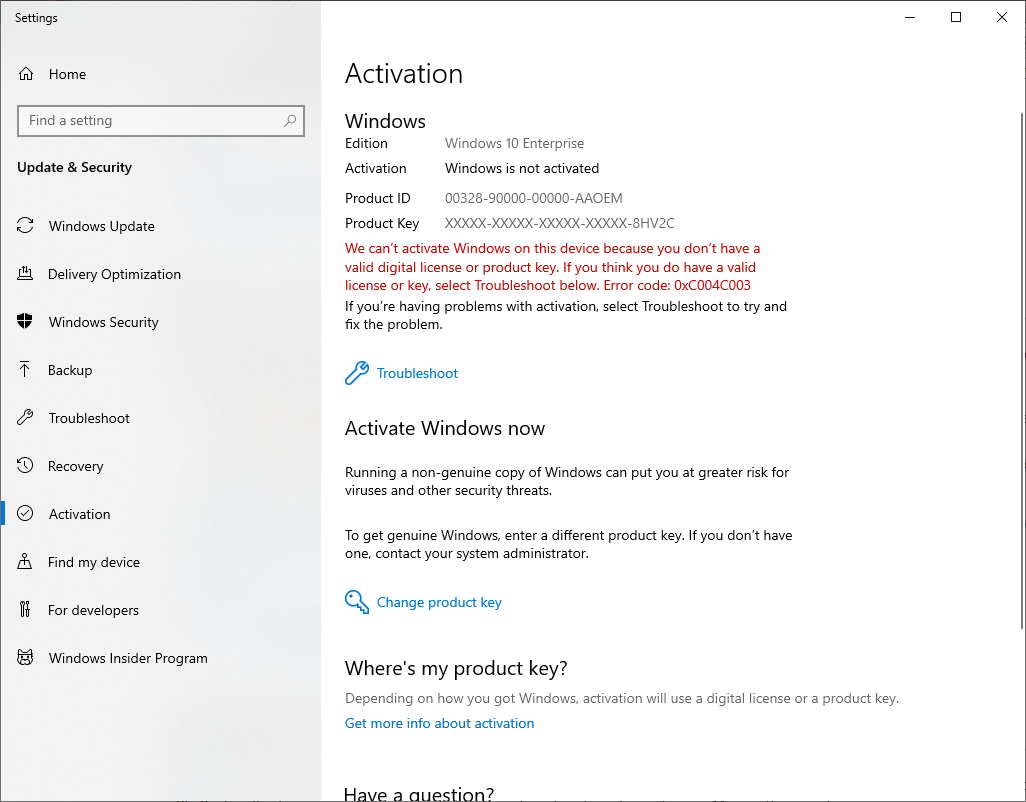Click the Windows Security shield icon
The width and height of the screenshot is (1026, 802).
(x=25, y=321)
